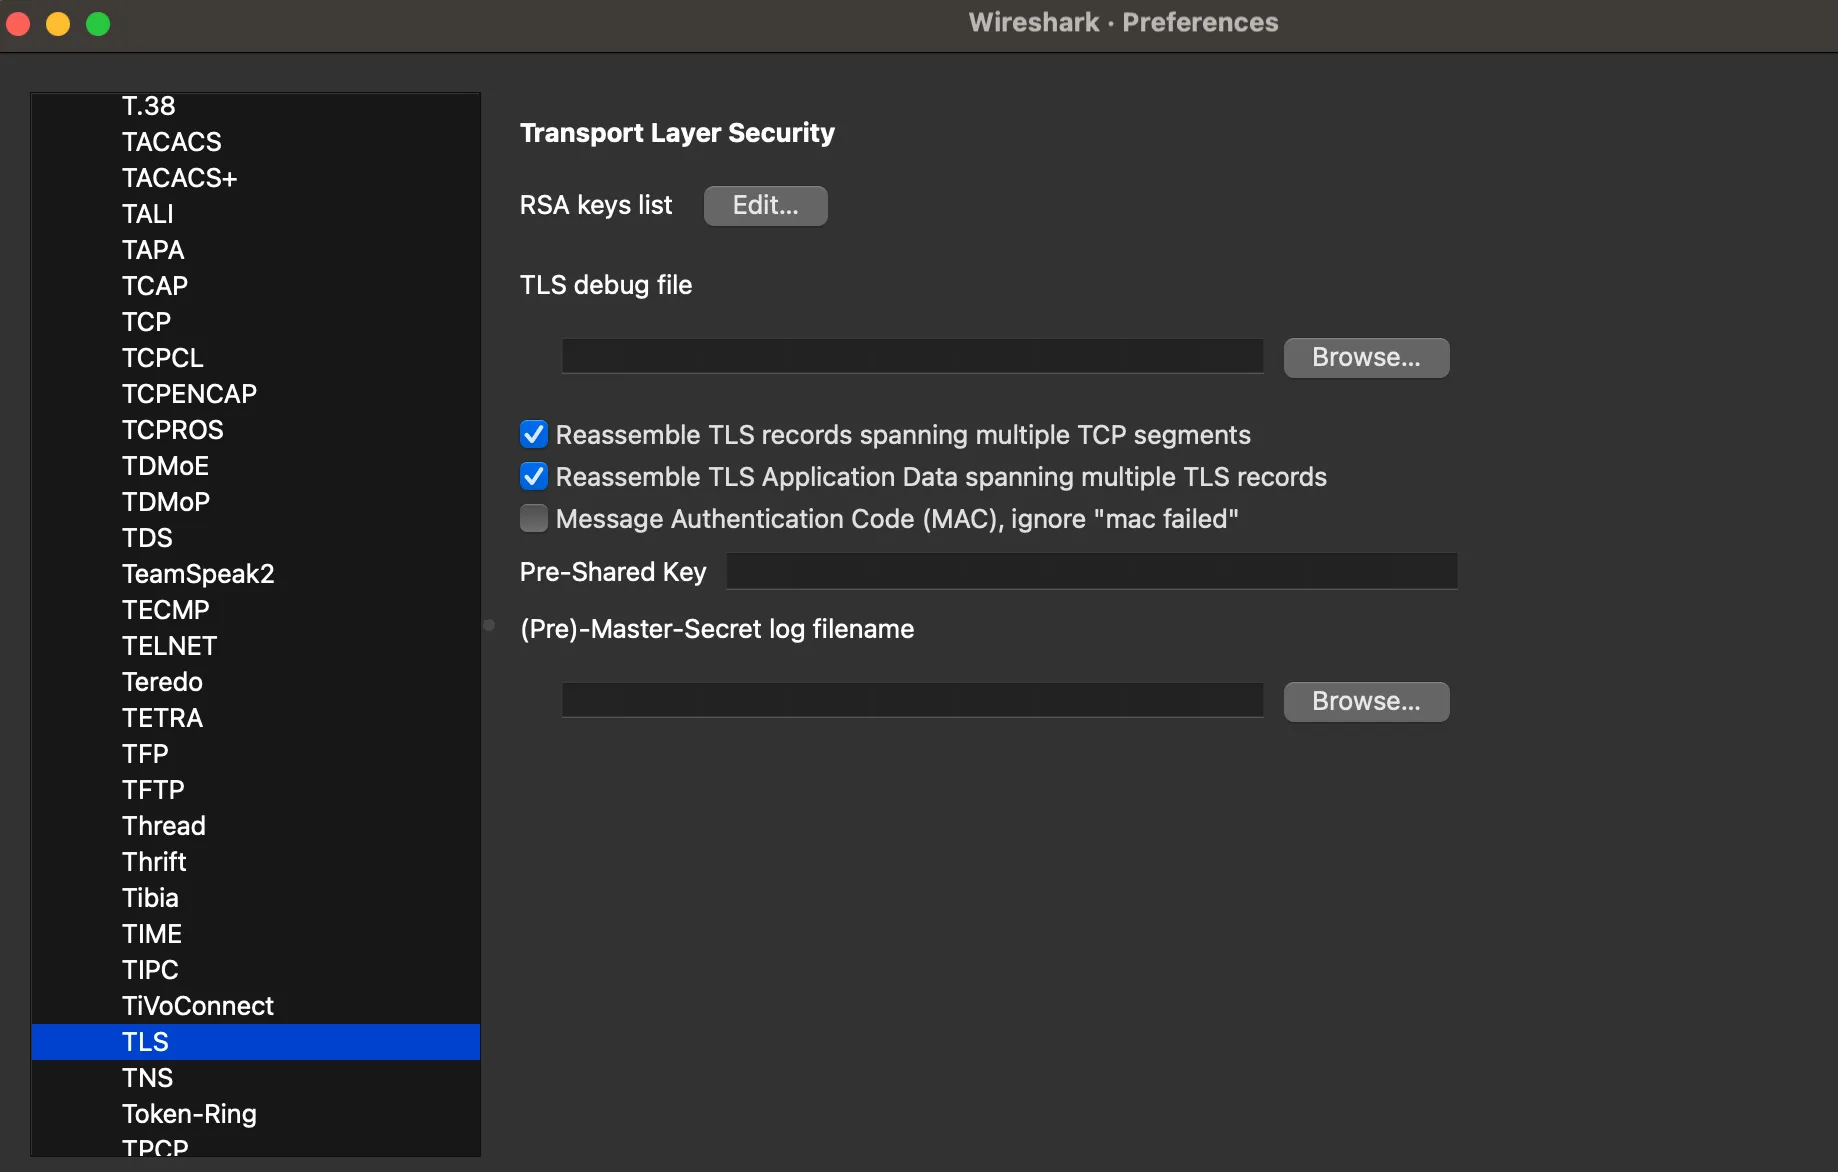Click the green zoom window button

coord(98,24)
